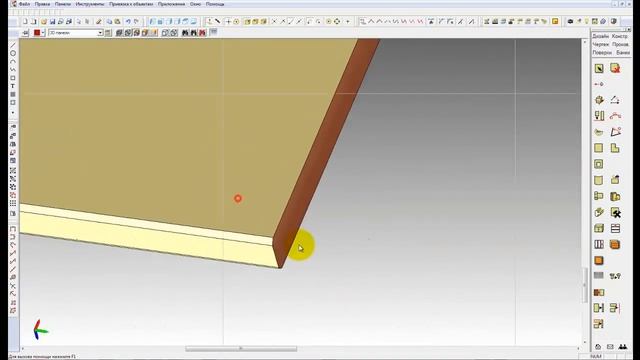
Task: Open the Панели menu
Action: pyautogui.click(x=63, y=4)
